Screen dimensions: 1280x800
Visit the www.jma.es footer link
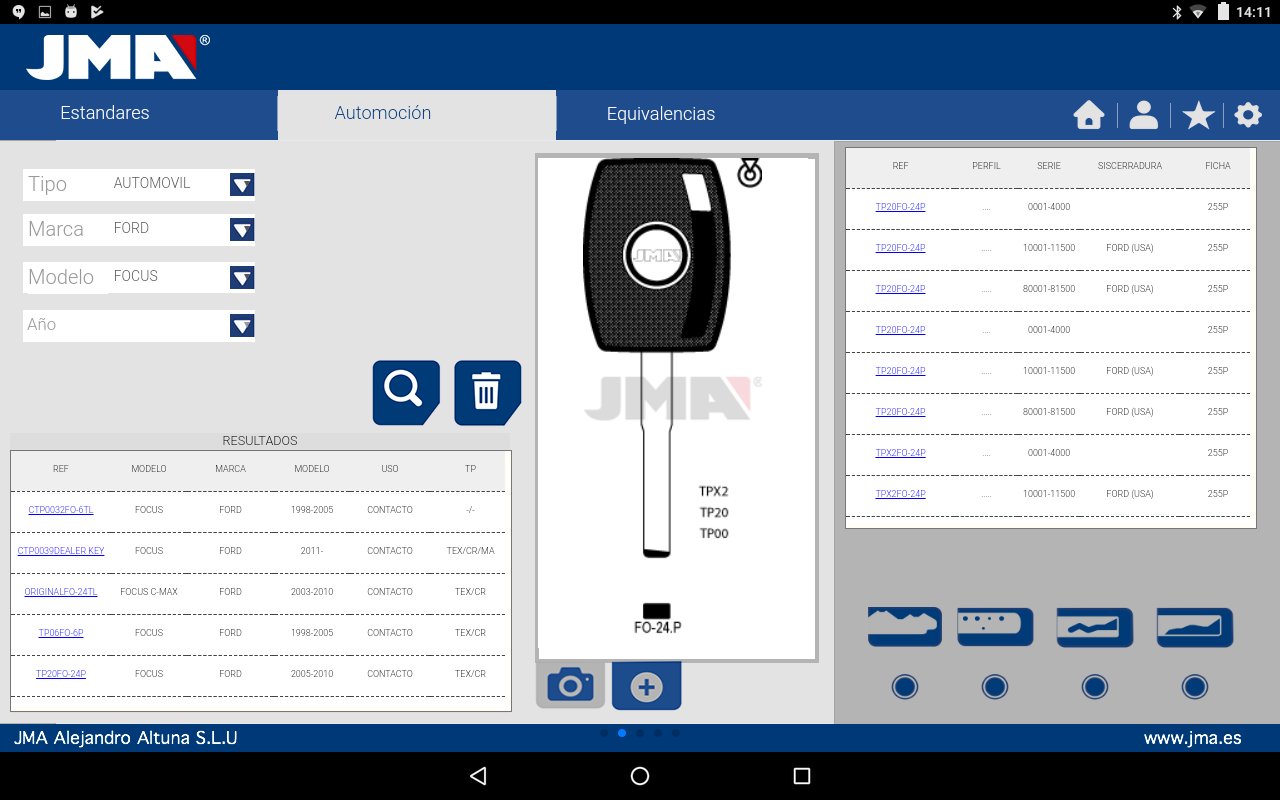click(1193, 739)
